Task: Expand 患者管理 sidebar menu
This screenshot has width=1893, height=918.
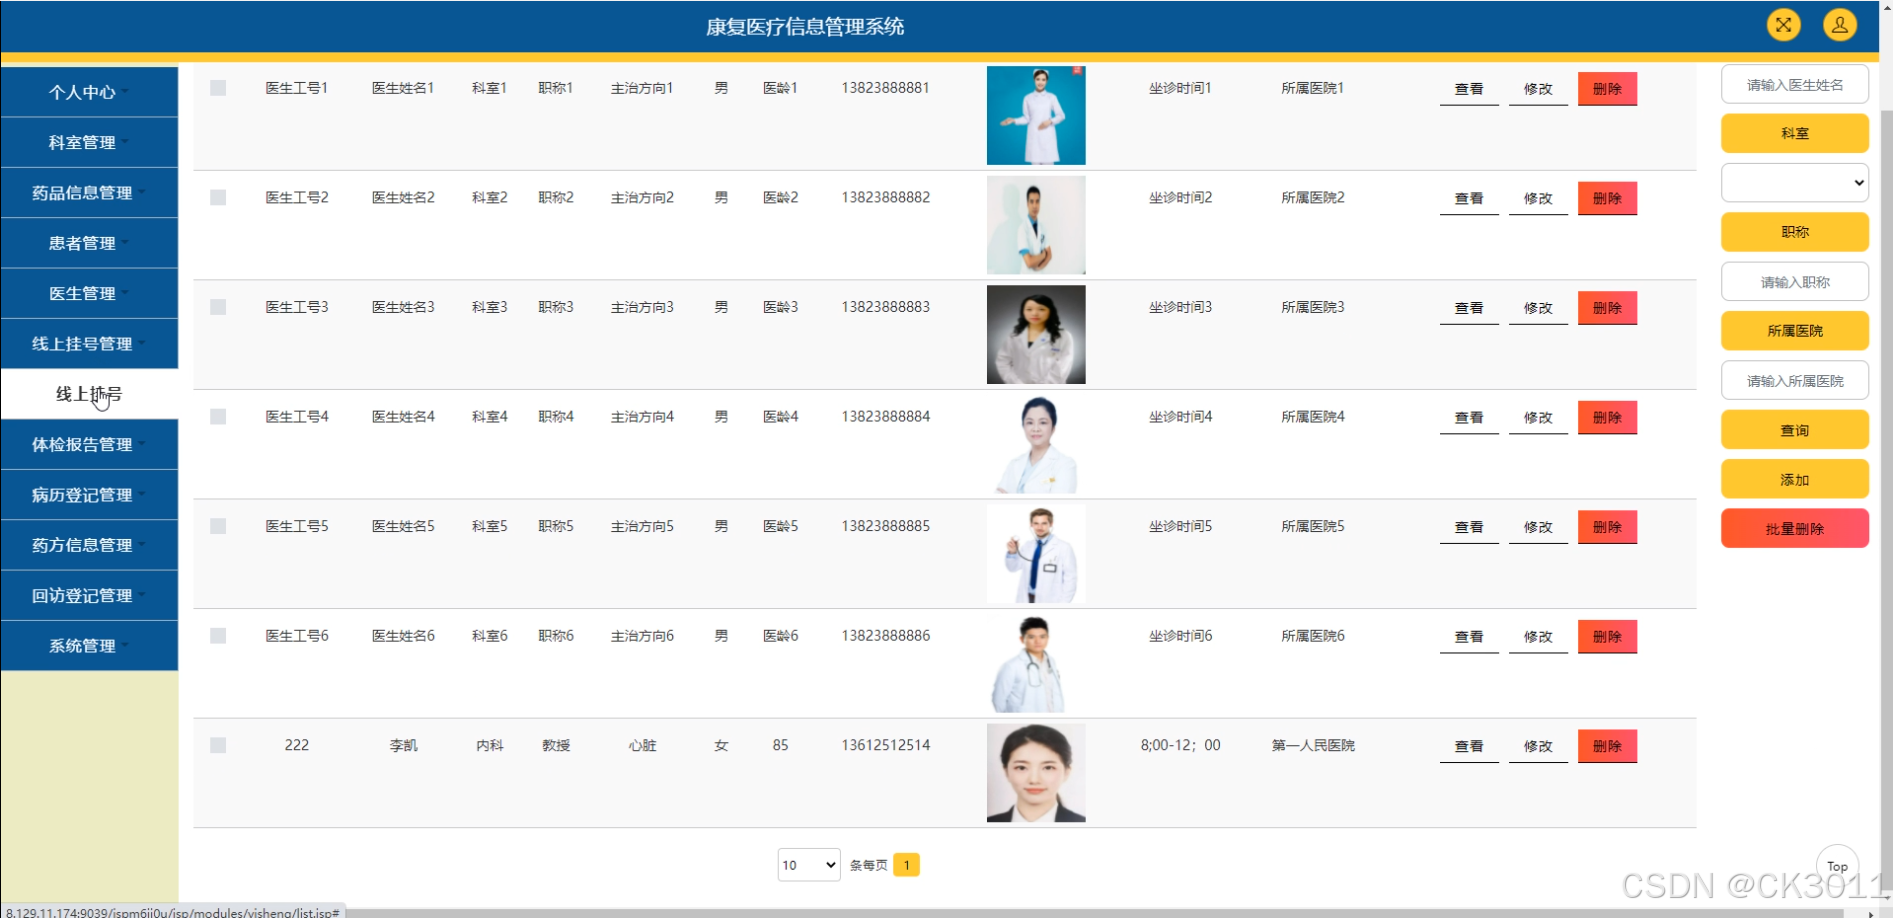Action: [89, 243]
